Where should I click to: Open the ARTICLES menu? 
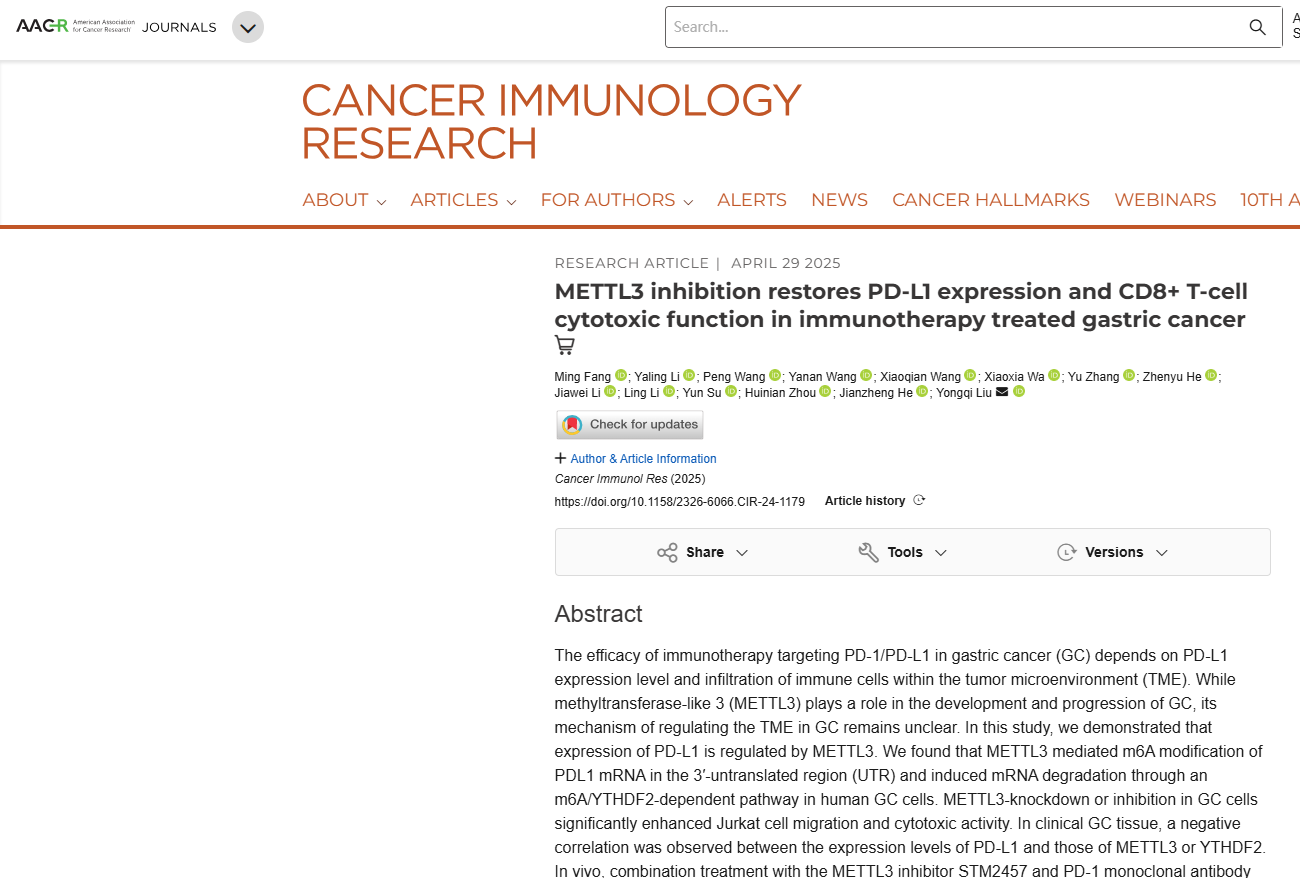tap(463, 200)
